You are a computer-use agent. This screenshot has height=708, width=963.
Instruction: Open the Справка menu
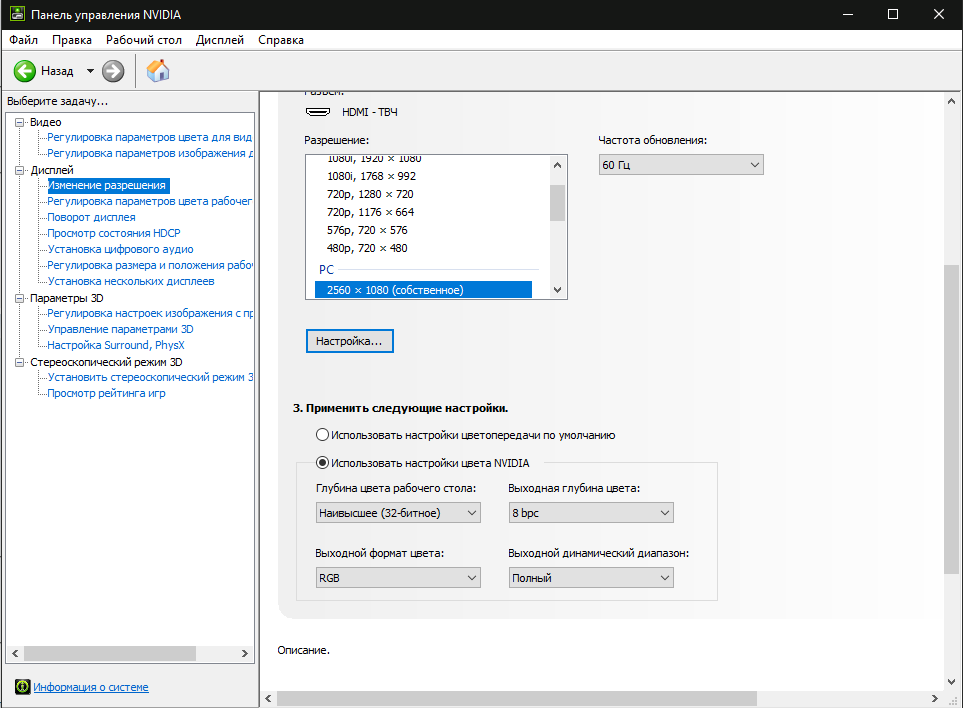click(281, 40)
